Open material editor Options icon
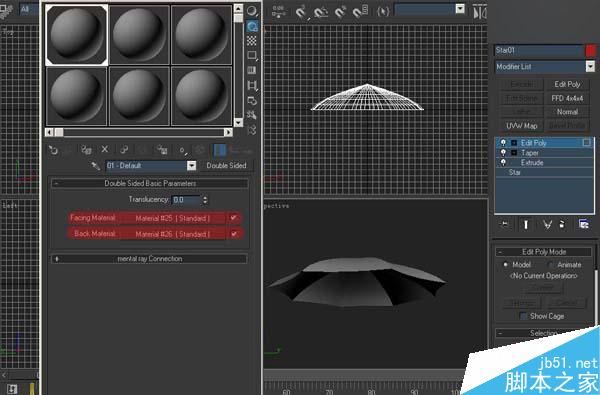 tap(252, 100)
